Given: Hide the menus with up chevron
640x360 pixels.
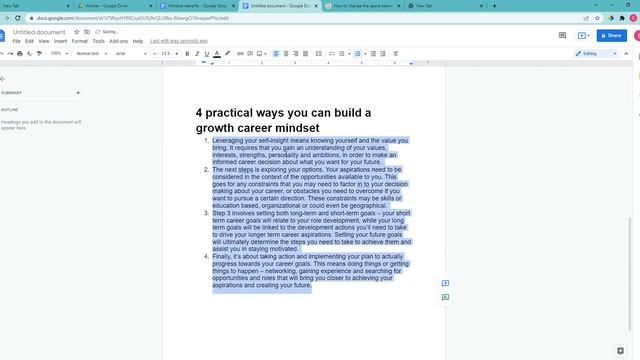Looking at the screenshot, I should [626, 53].
